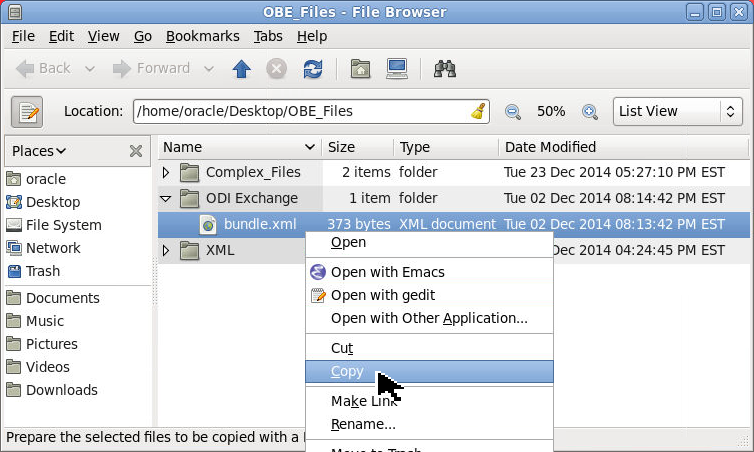This screenshot has width=754, height=452.
Task: Expand the Complex_Files folder triangle
Action: 166,173
